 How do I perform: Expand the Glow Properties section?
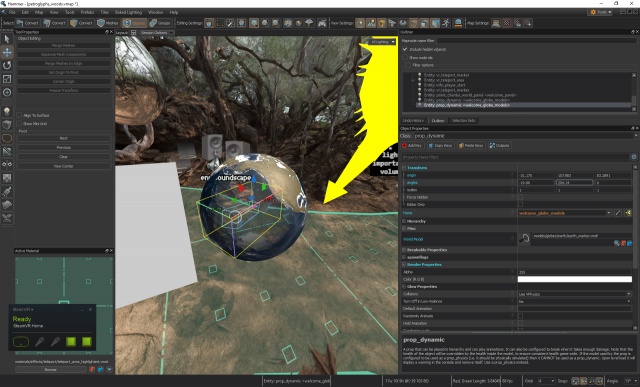tap(404, 287)
